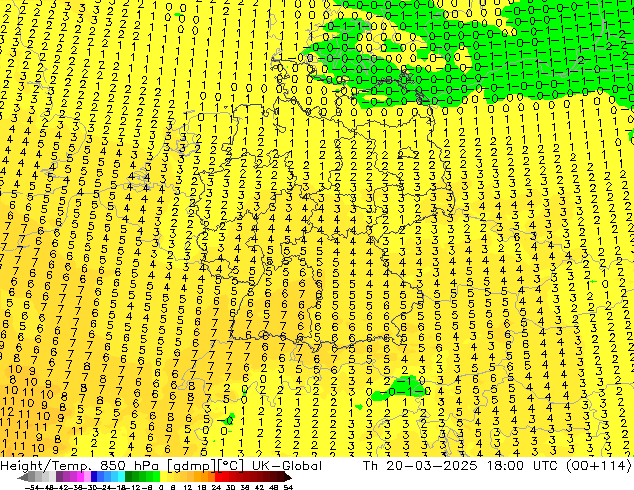The height and width of the screenshot is (490, 634).
Task: Select the dark purple swatch in the color scale
Action: click(x=59, y=477)
